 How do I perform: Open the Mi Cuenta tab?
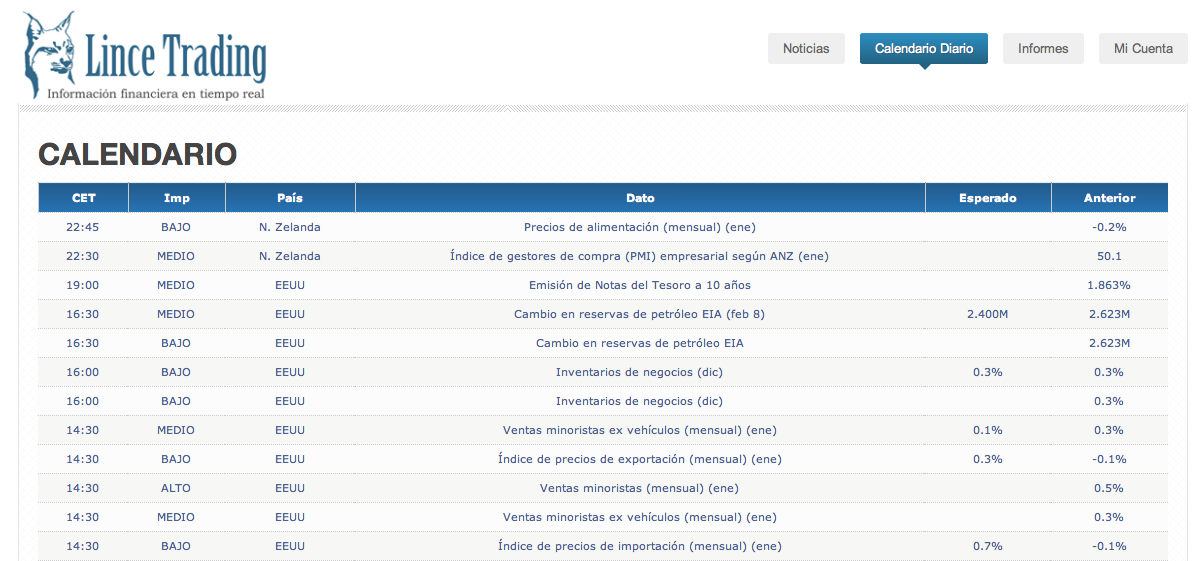1143,49
